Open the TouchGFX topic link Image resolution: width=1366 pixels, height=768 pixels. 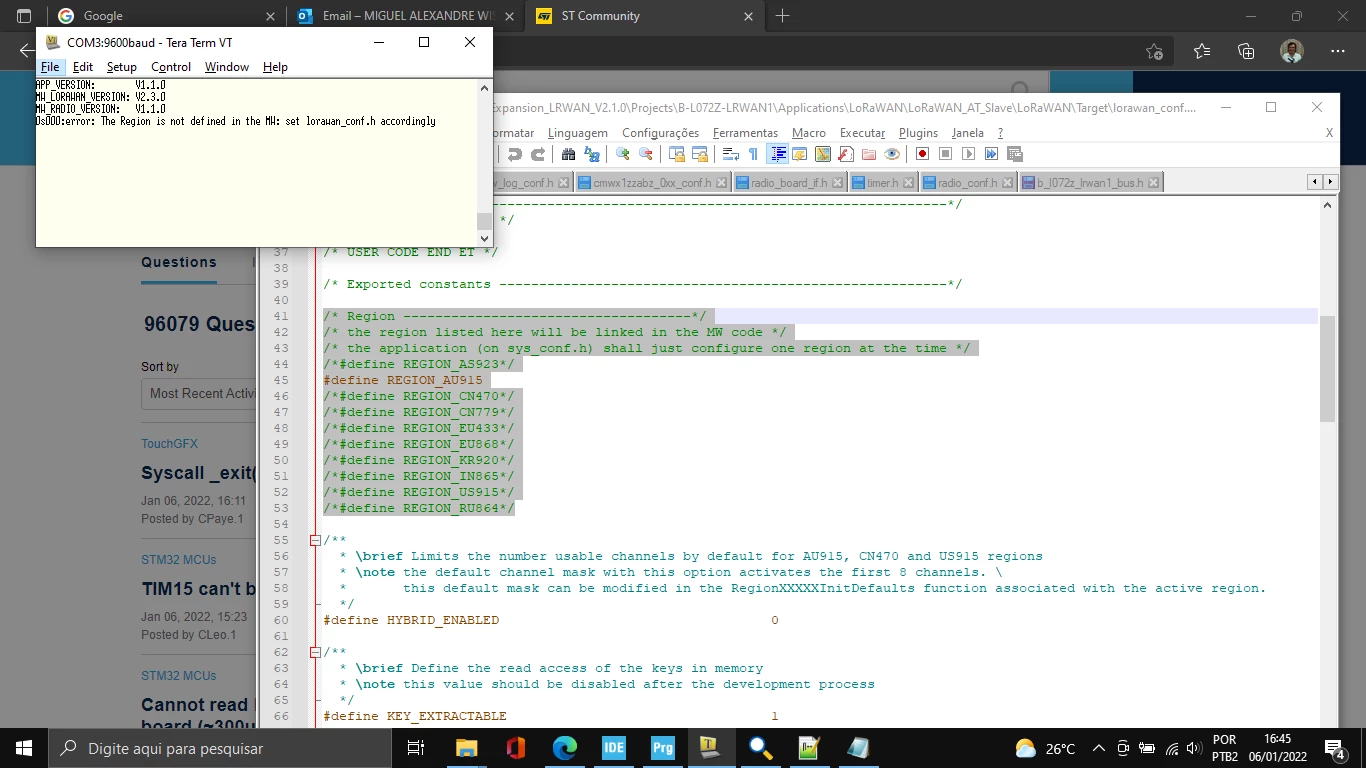(170, 443)
